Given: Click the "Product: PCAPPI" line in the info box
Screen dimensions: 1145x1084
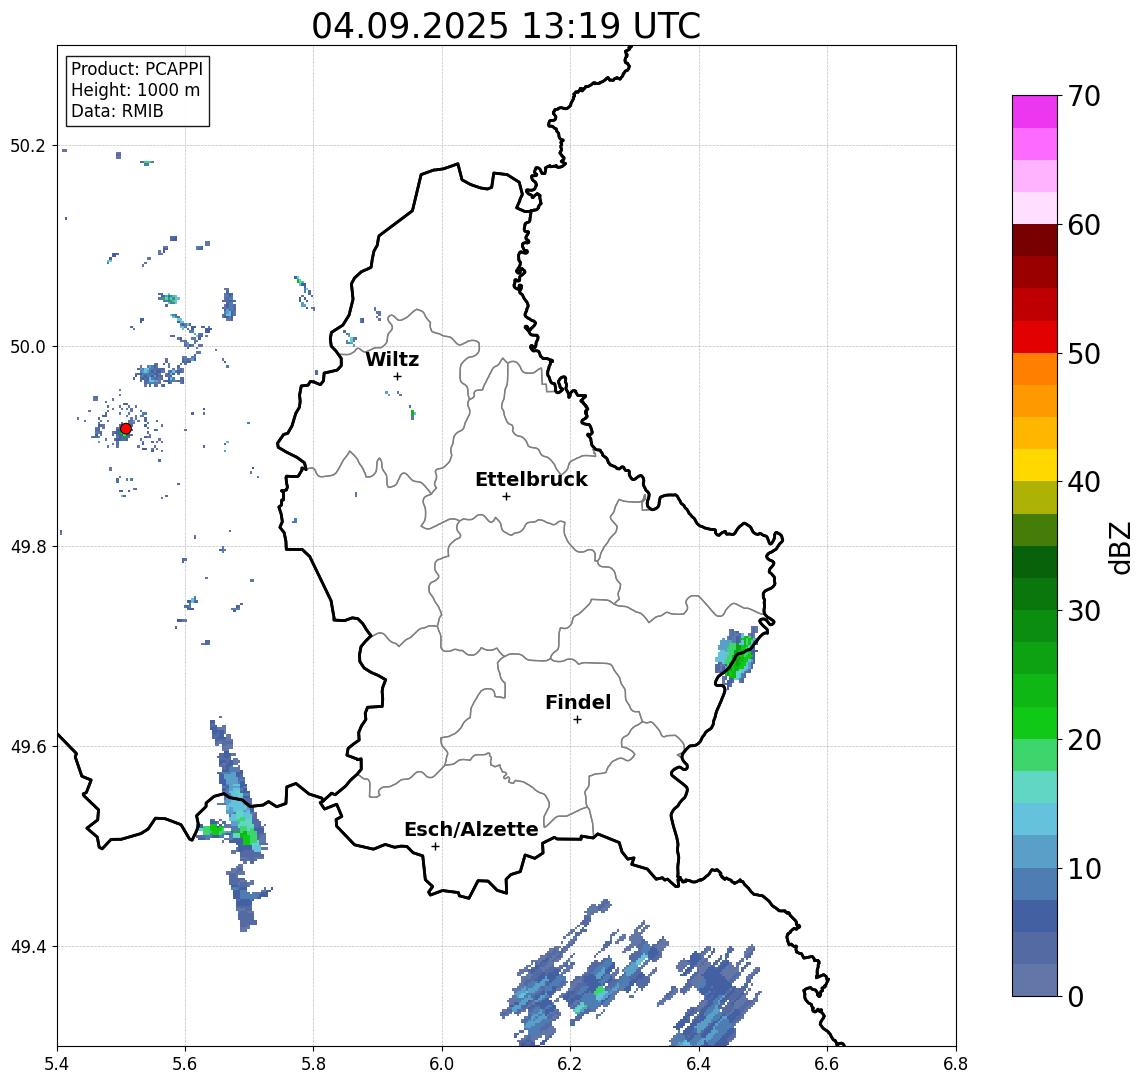Looking at the screenshot, I should (137, 69).
